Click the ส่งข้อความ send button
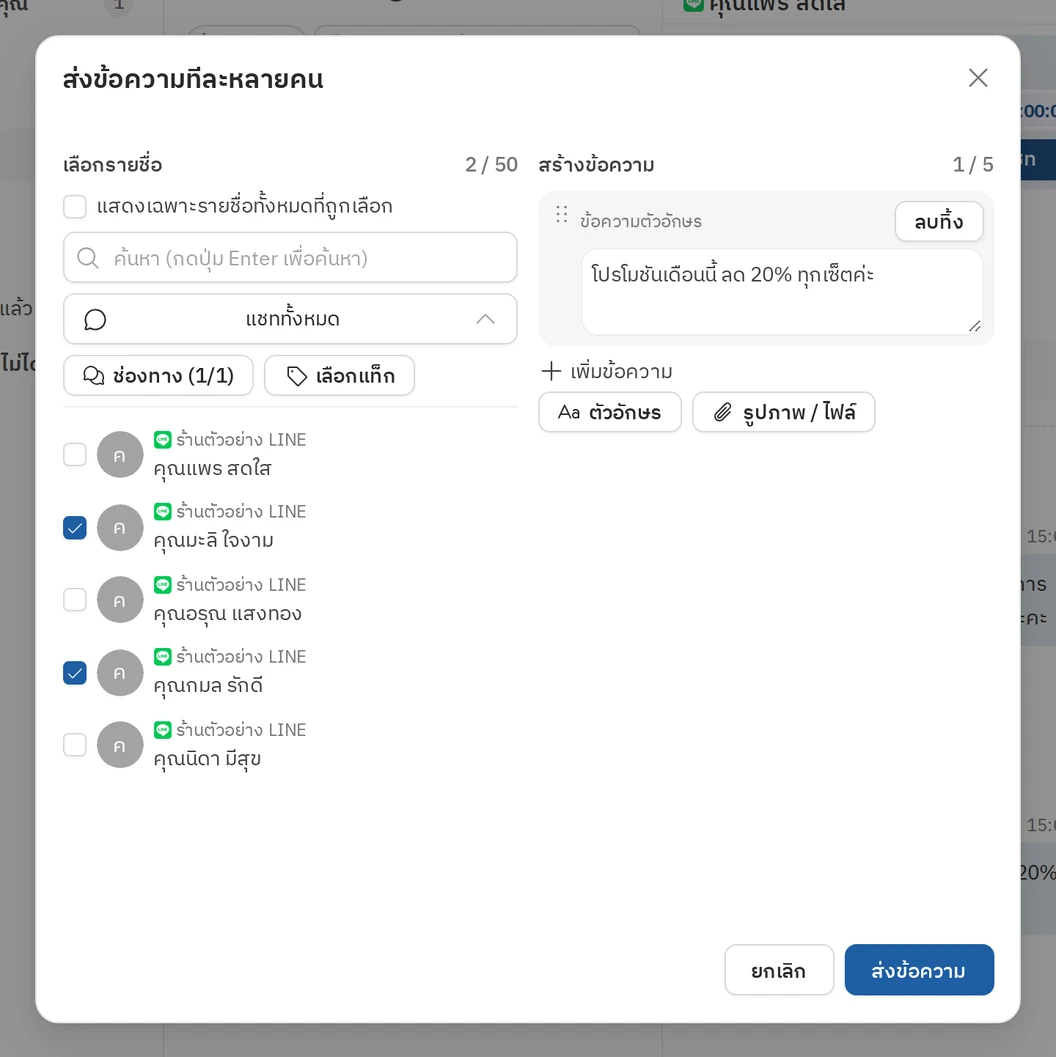The width and height of the screenshot is (1056, 1057). pos(919,970)
